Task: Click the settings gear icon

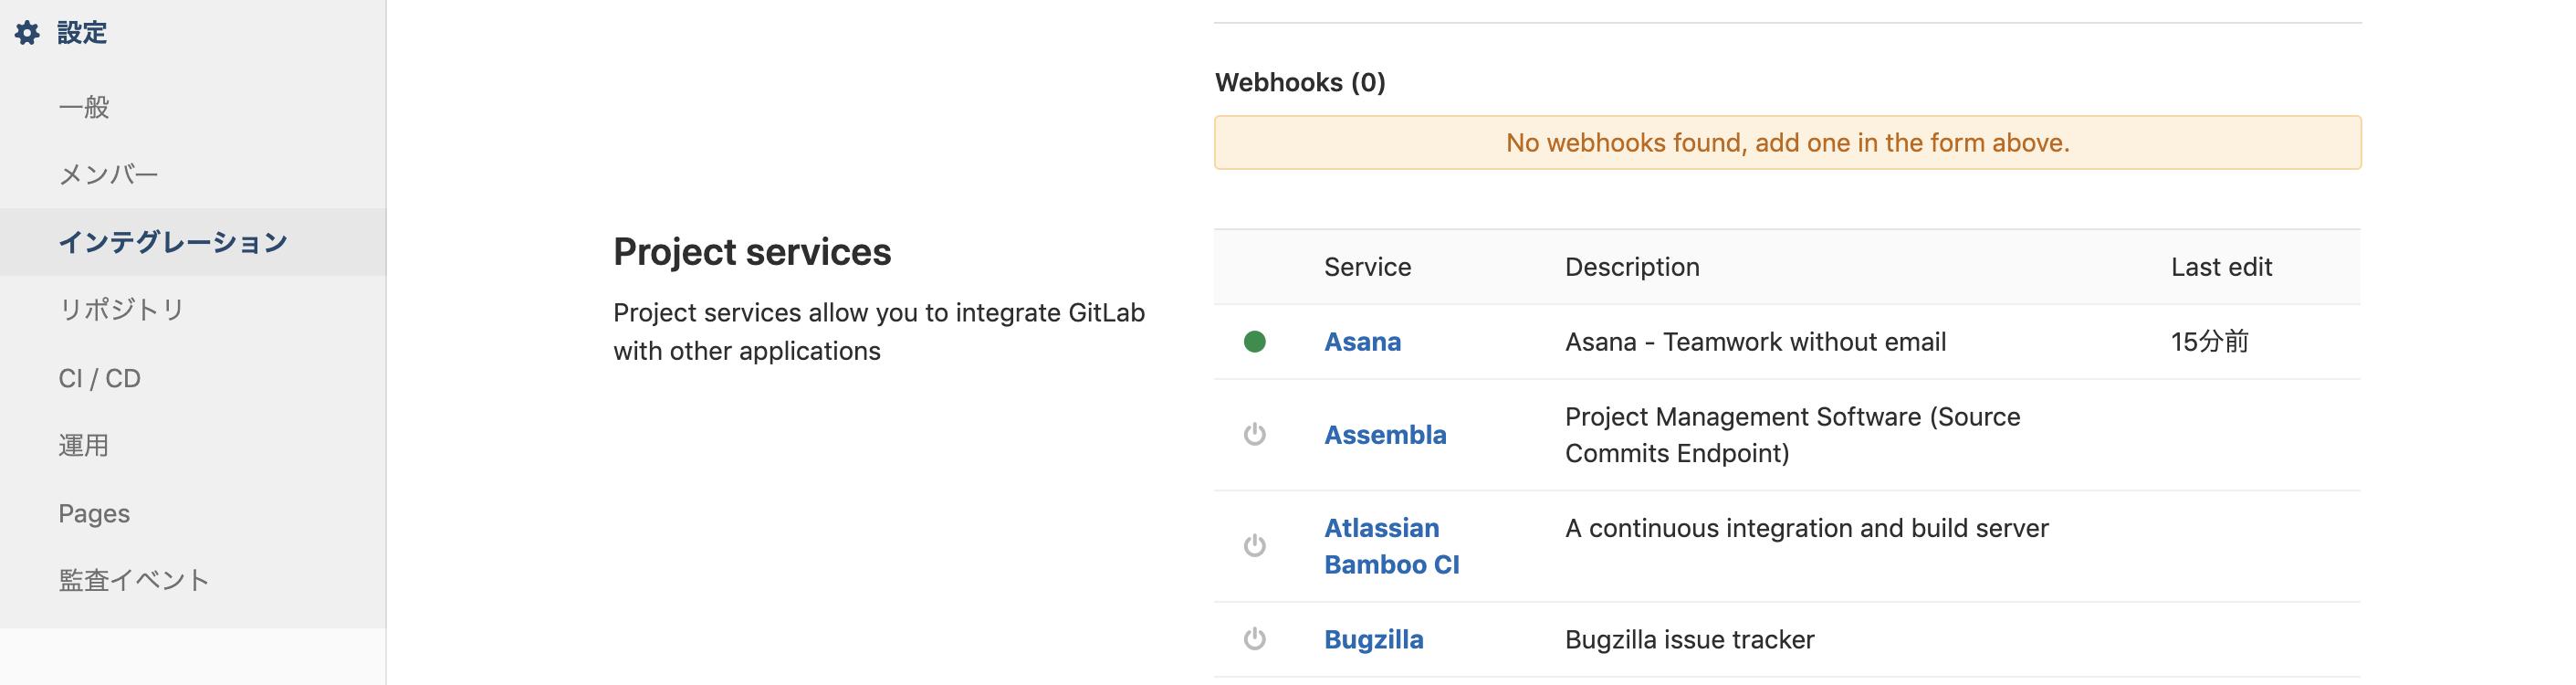Action: (27, 33)
